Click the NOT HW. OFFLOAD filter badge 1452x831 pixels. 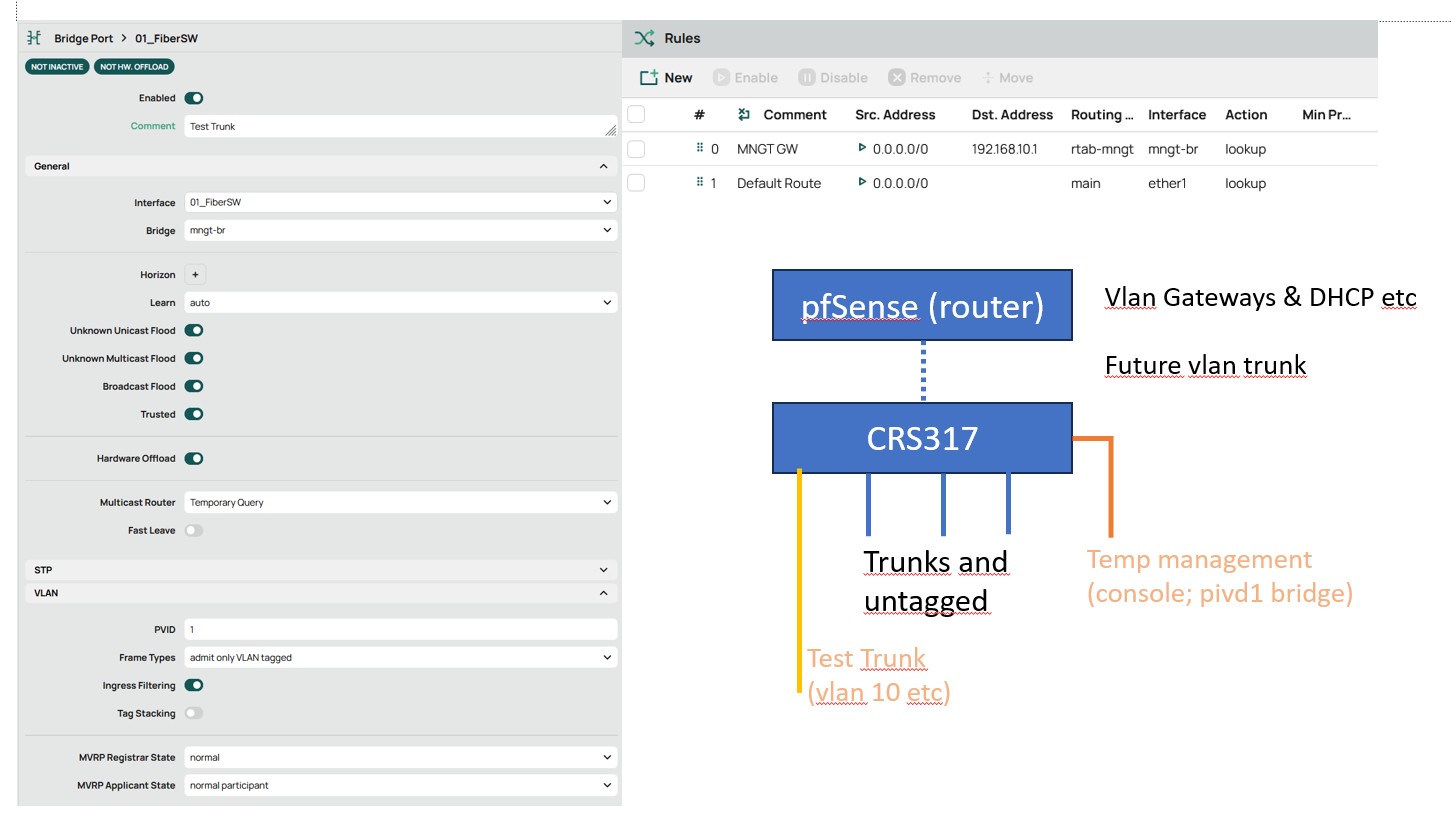click(x=134, y=67)
